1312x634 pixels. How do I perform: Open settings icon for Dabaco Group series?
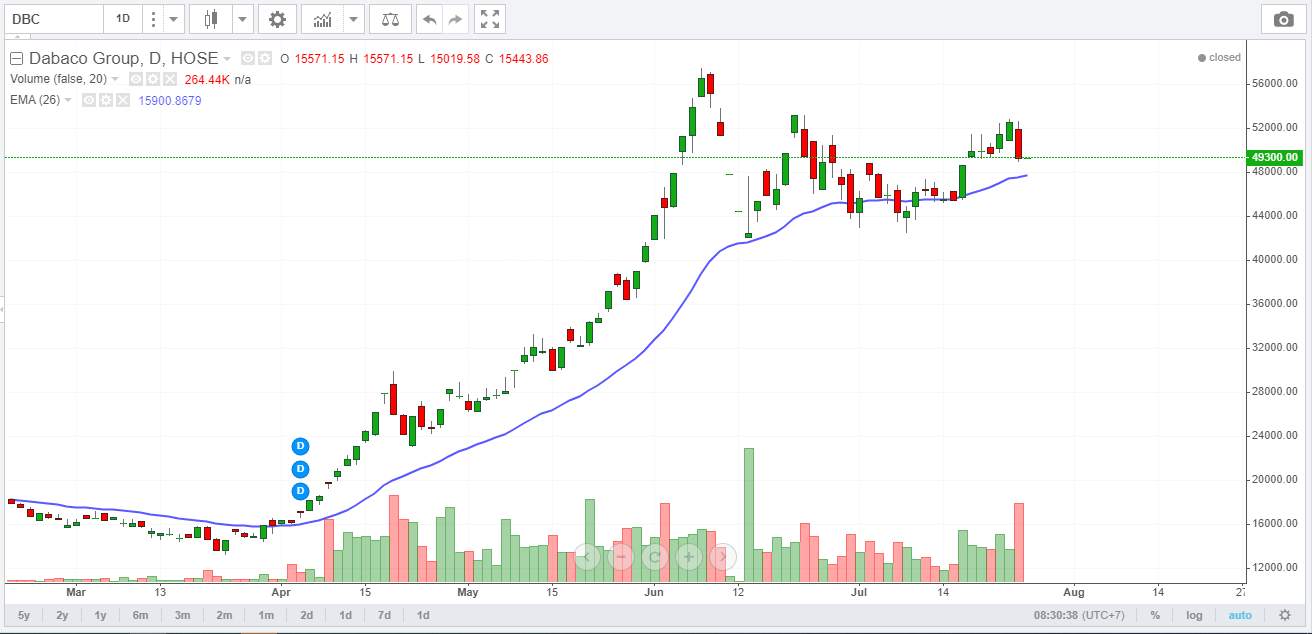point(263,59)
